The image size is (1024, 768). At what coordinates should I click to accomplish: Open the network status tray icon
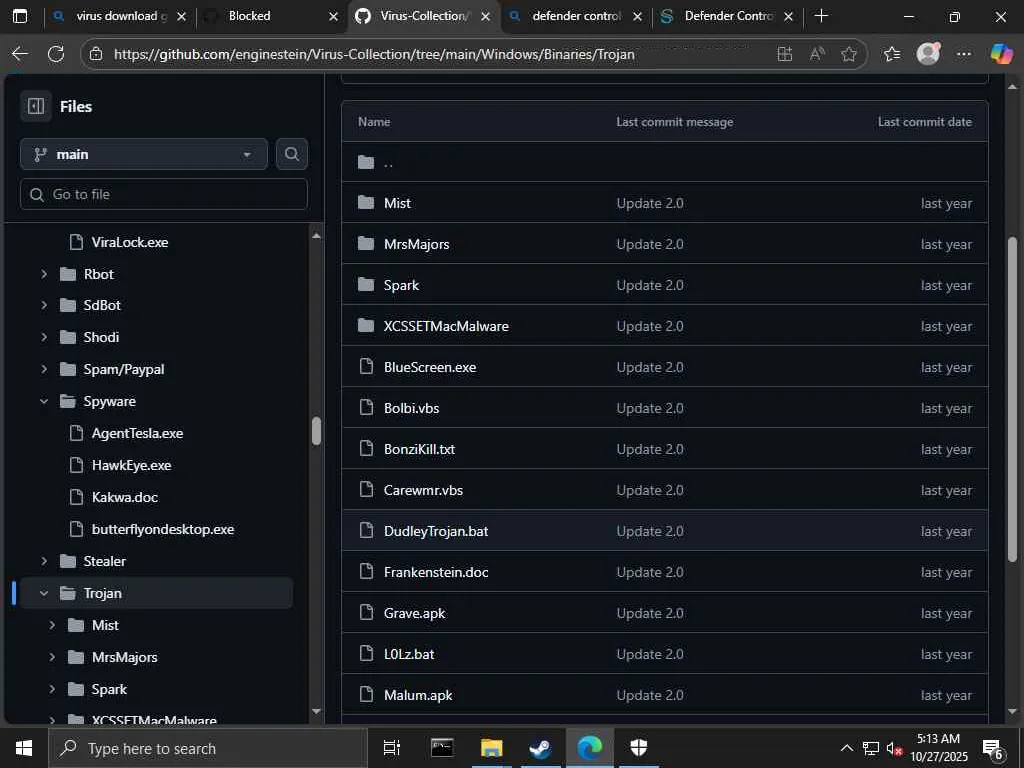(871, 748)
